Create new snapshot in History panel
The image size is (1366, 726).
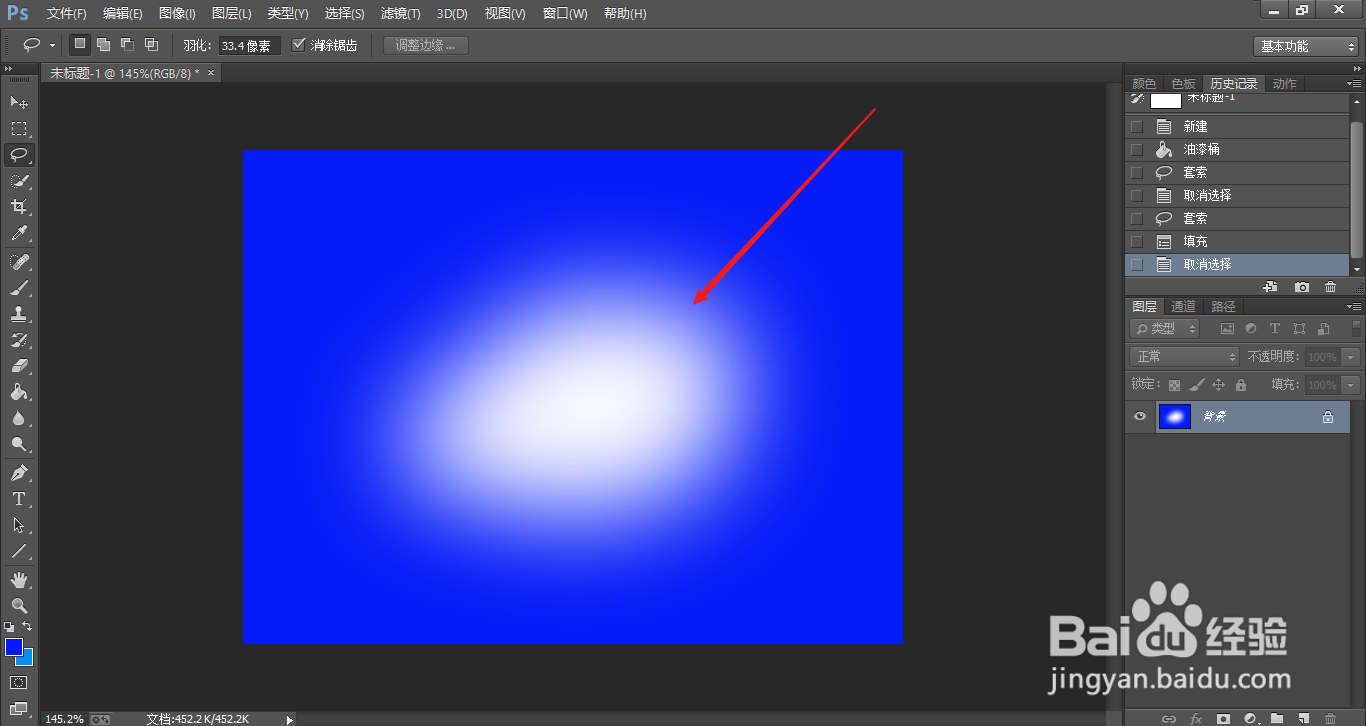pyautogui.click(x=1301, y=287)
